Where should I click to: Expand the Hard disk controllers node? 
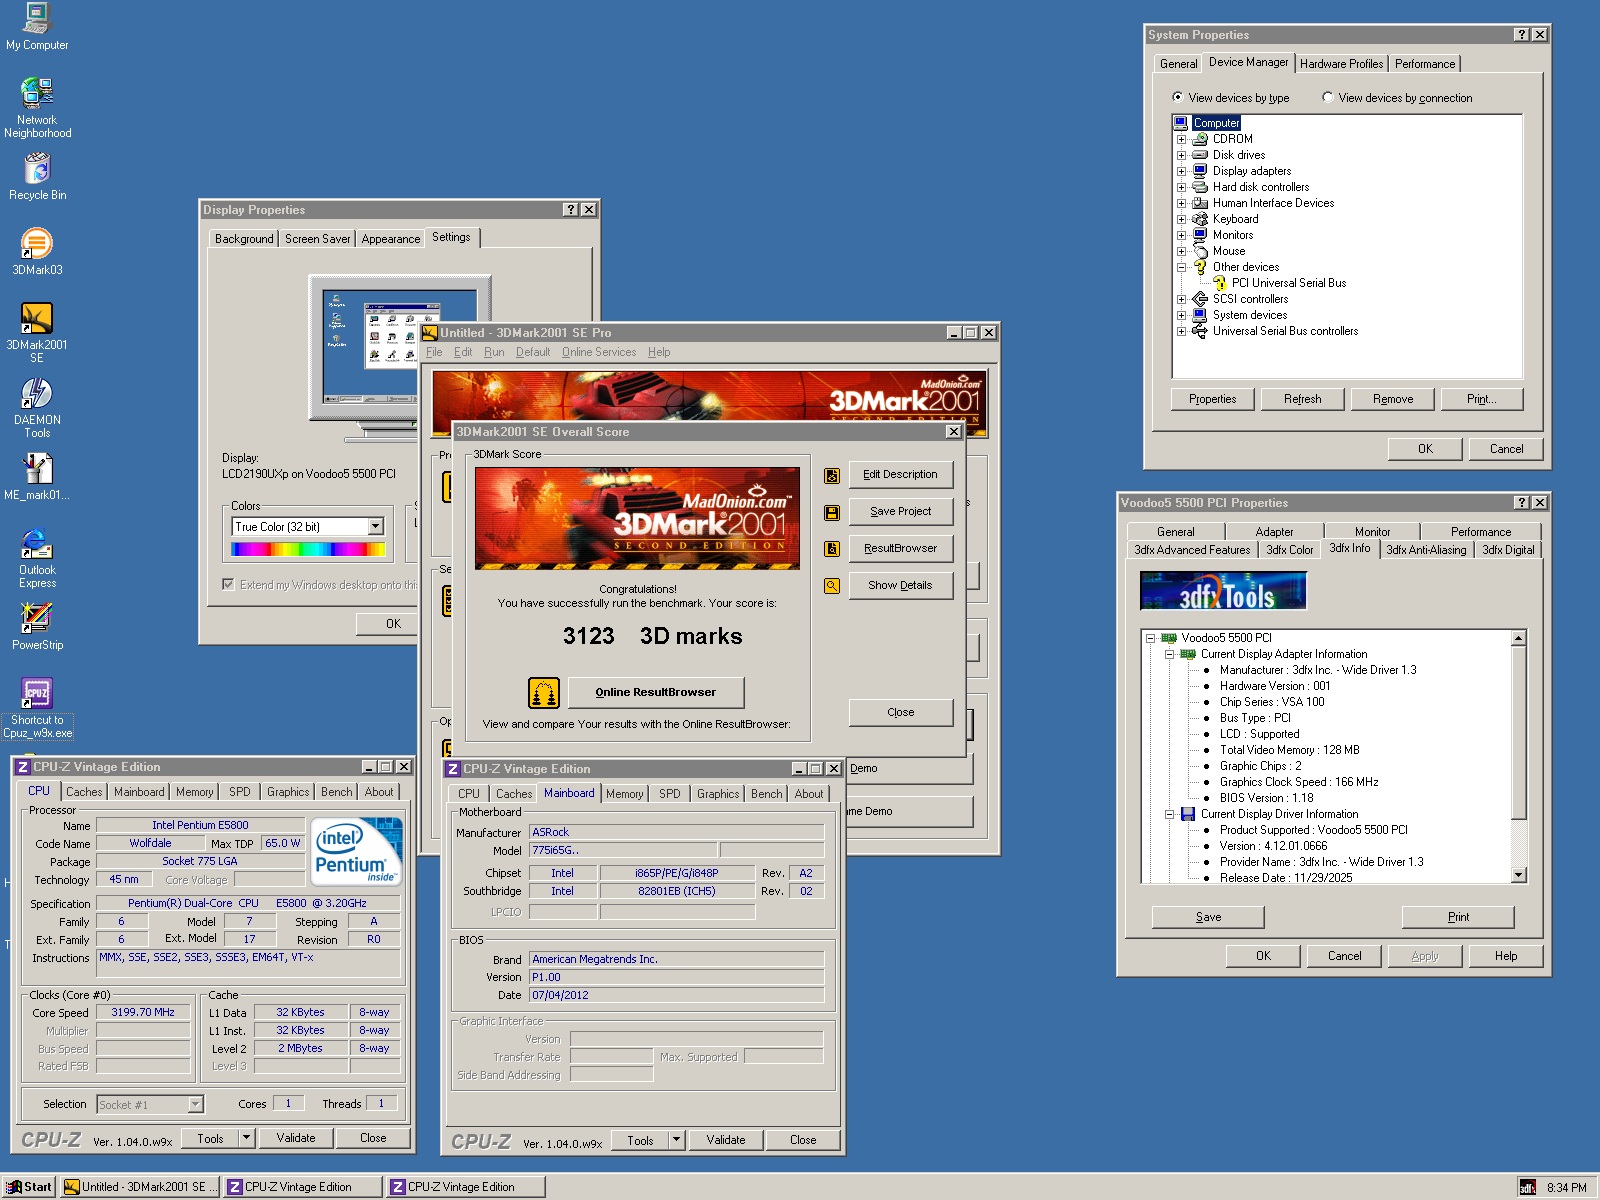point(1182,188)
